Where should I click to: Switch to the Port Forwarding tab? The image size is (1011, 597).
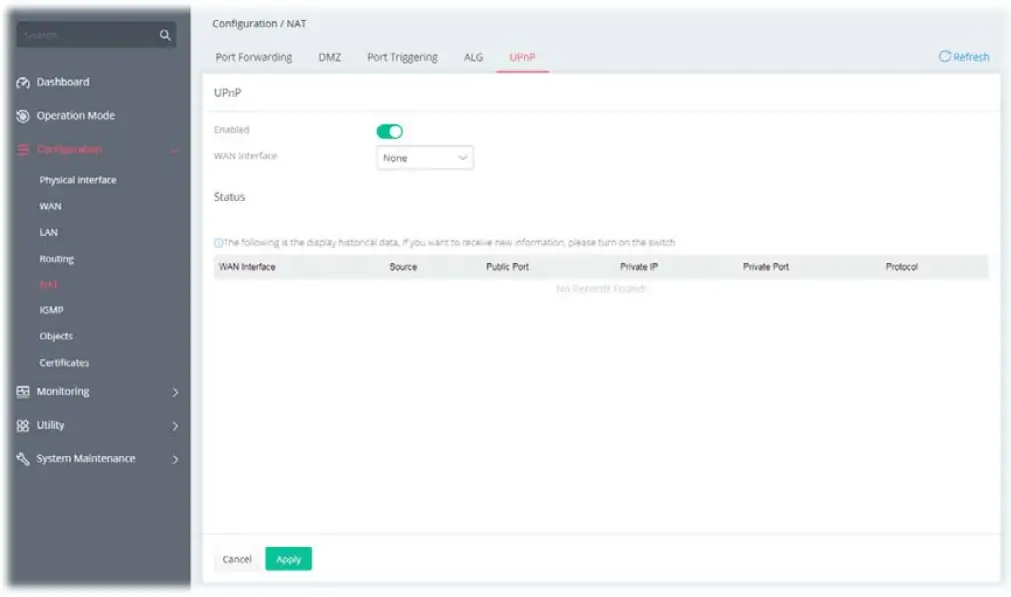(253, 57)
